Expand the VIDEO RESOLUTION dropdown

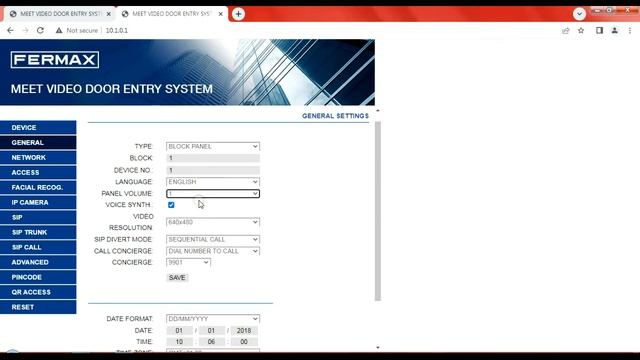pyautogui.click(x=213, y=222)
